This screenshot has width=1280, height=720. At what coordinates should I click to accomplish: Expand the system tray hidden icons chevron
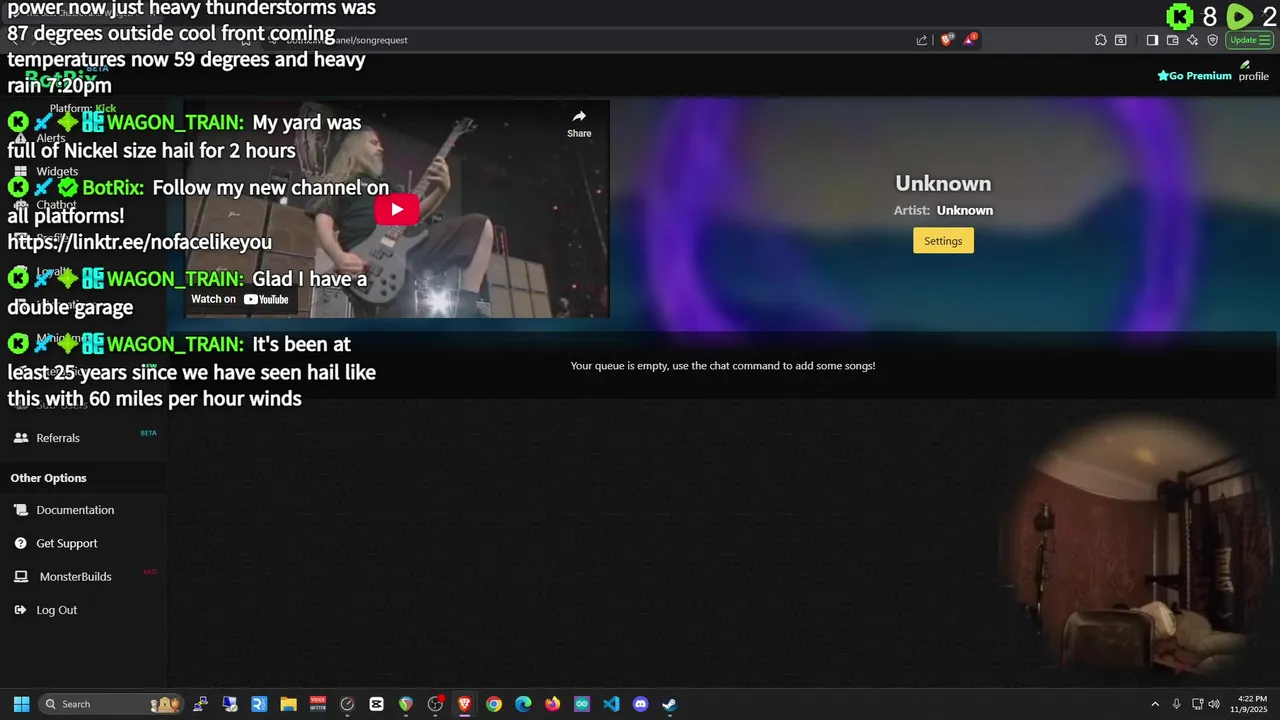[x=1155, y=704]
